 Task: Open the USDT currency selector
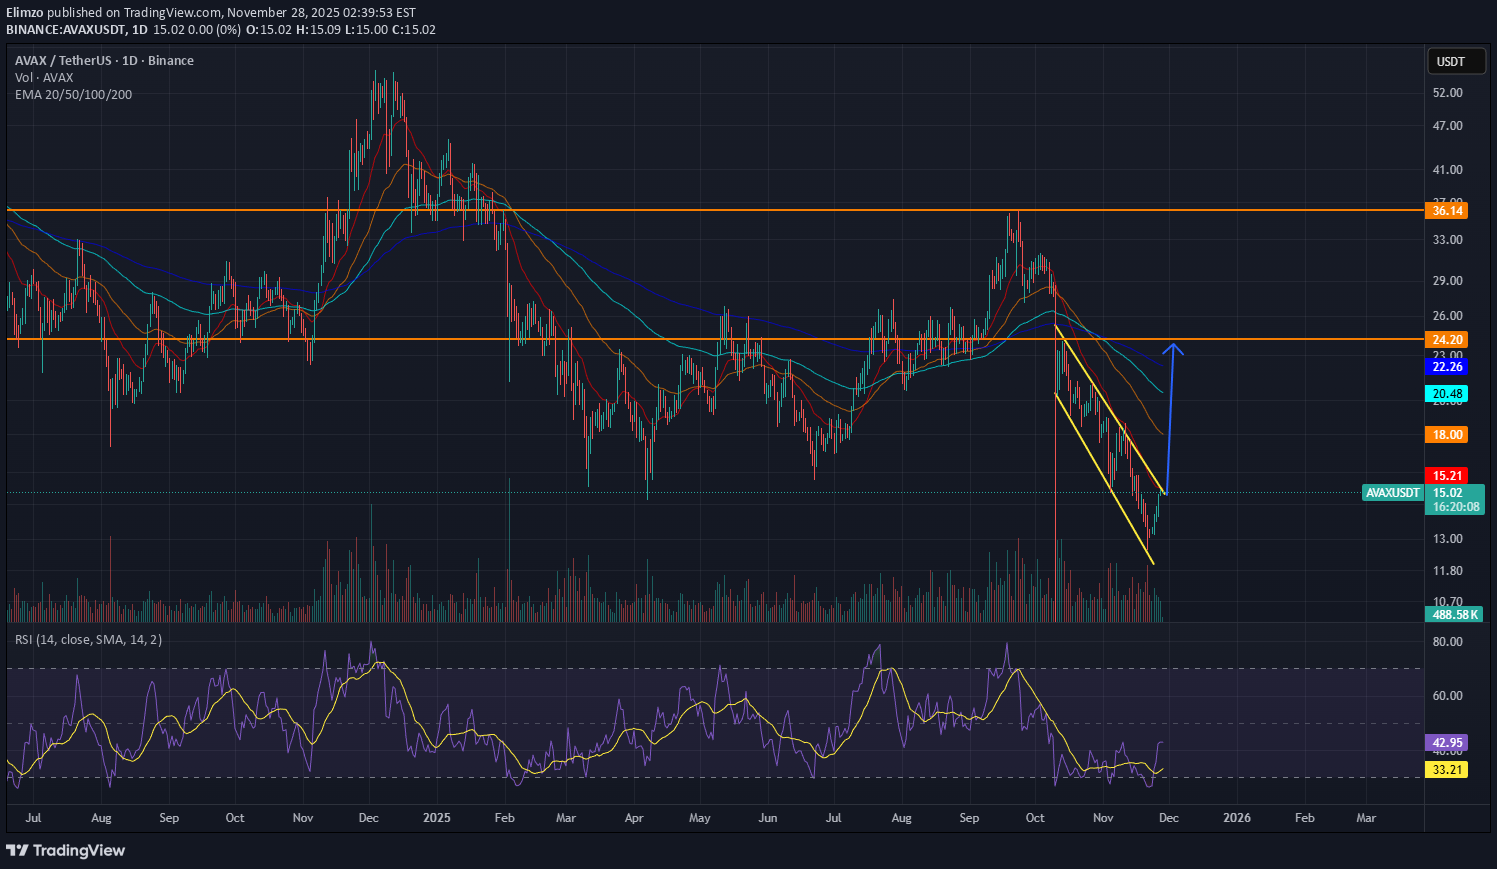(1450, 62)
